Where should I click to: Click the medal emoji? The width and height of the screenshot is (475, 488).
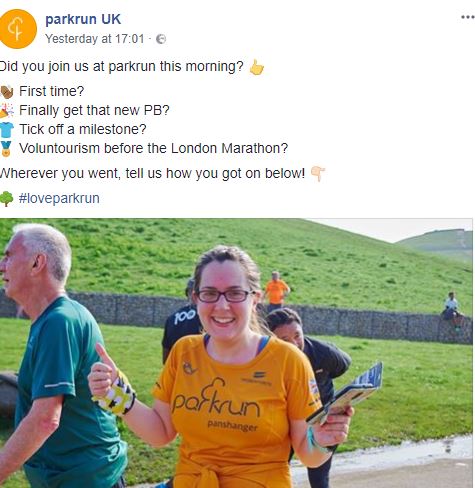pyautogui.click(x=6, y=149)
